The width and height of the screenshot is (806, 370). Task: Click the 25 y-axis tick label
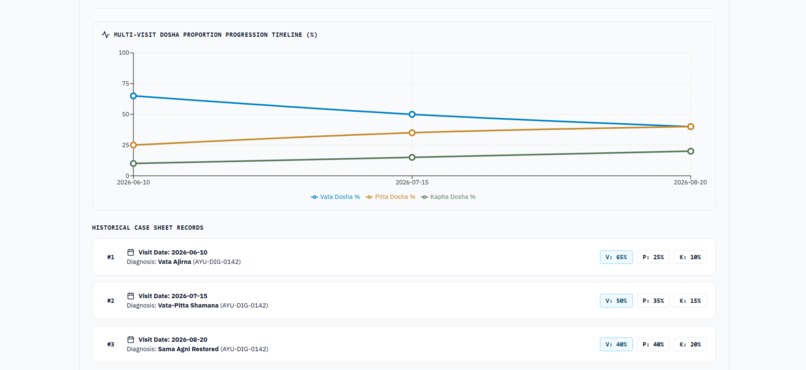(x=125, y=145)
